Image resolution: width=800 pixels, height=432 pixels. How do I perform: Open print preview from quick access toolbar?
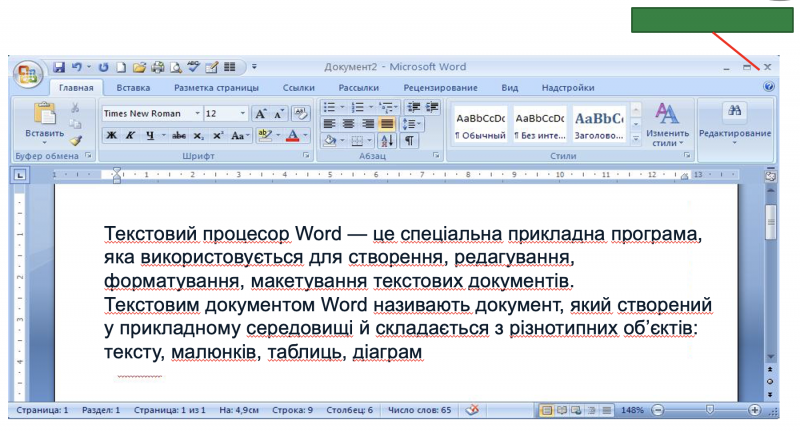point(176,67)
